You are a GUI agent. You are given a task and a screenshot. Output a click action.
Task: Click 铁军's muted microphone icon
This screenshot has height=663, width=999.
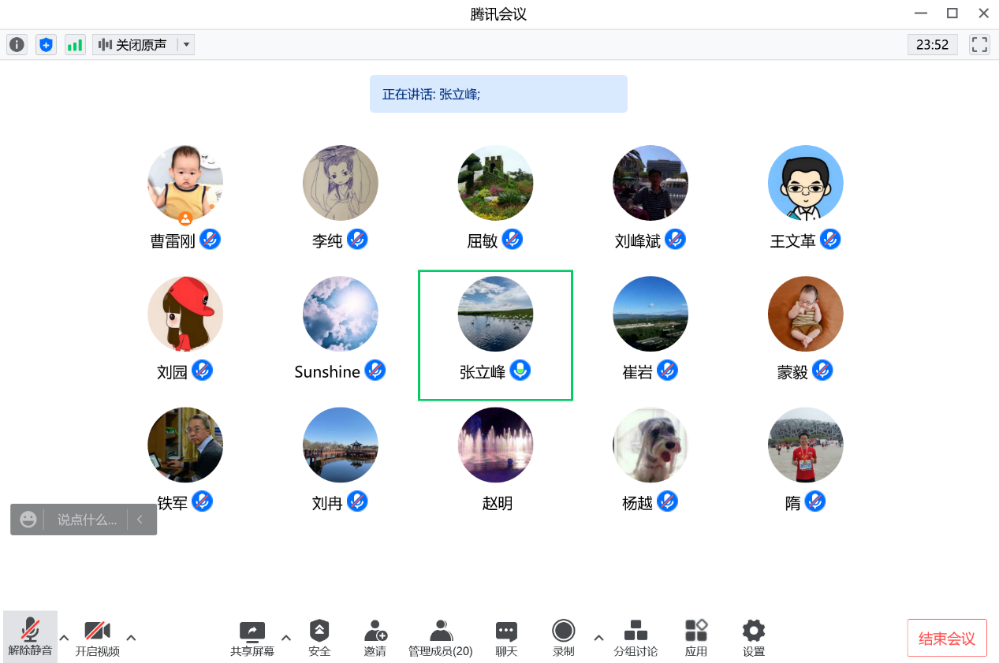coord(202,502)
